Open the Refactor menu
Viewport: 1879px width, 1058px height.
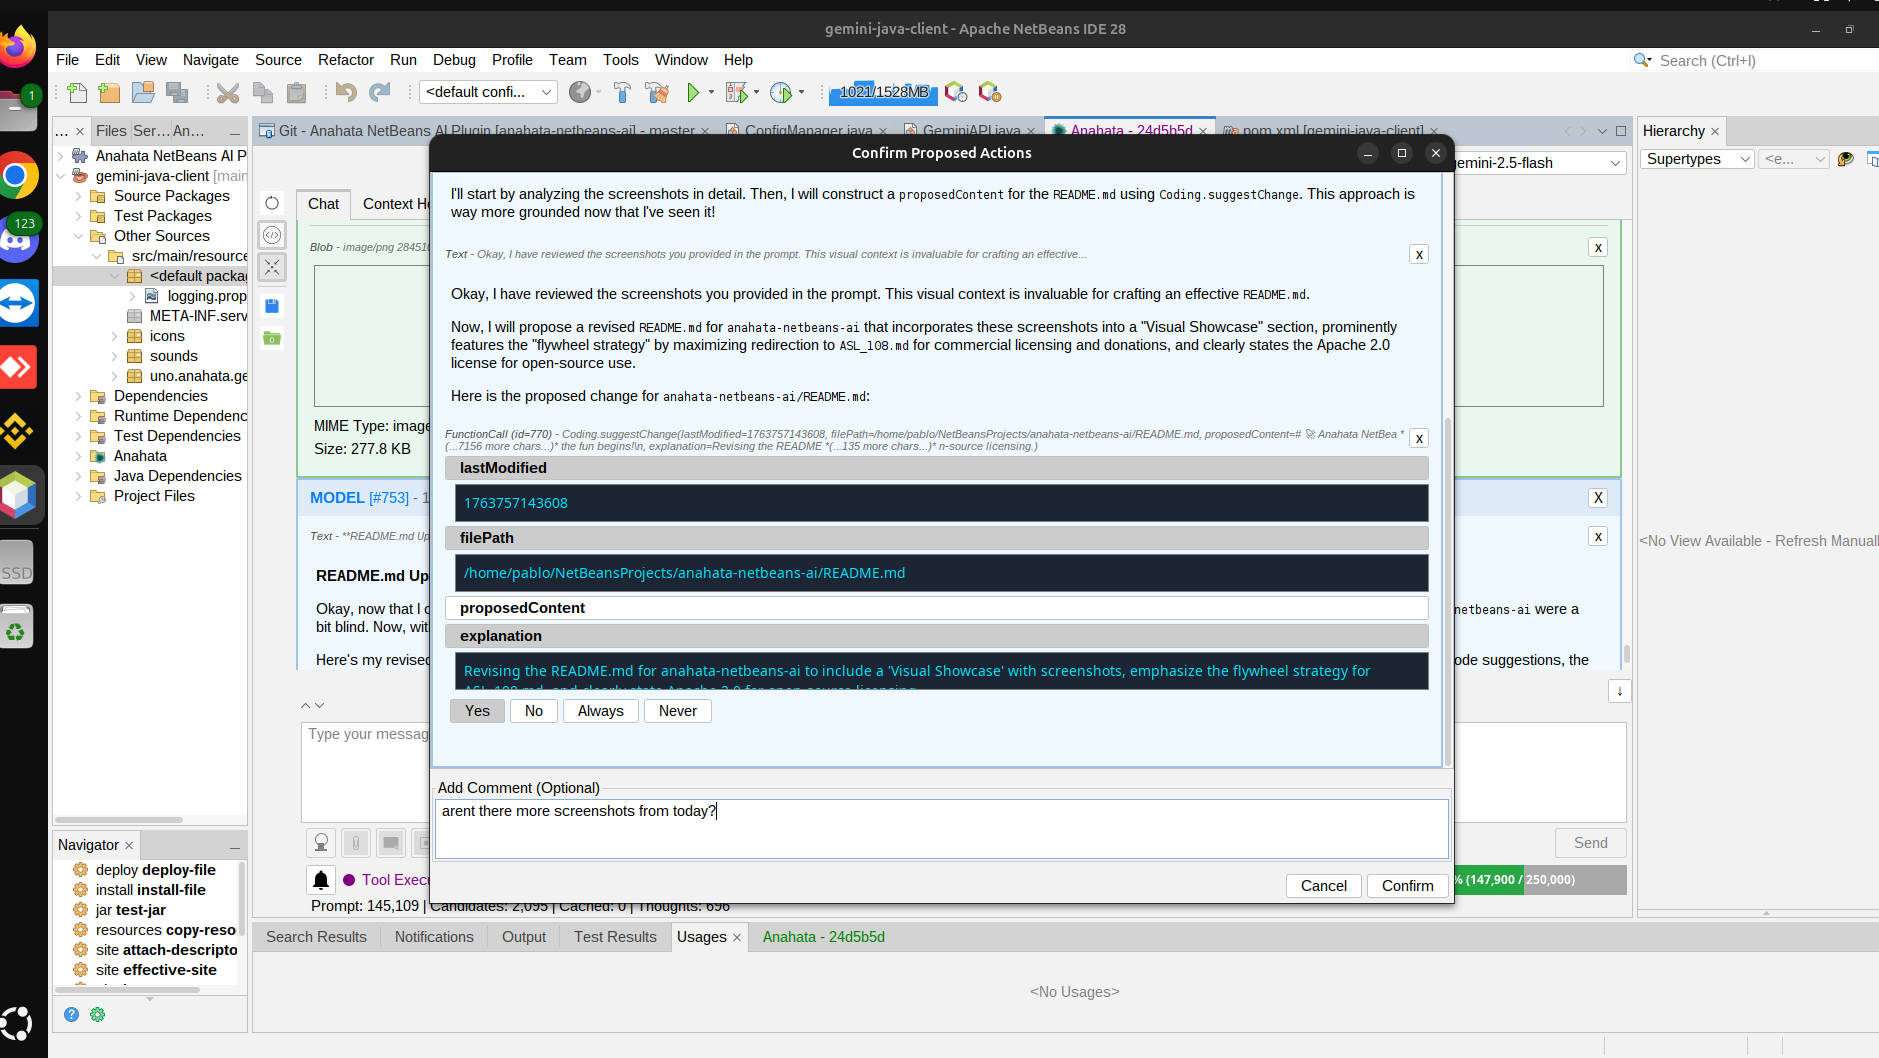345,60
